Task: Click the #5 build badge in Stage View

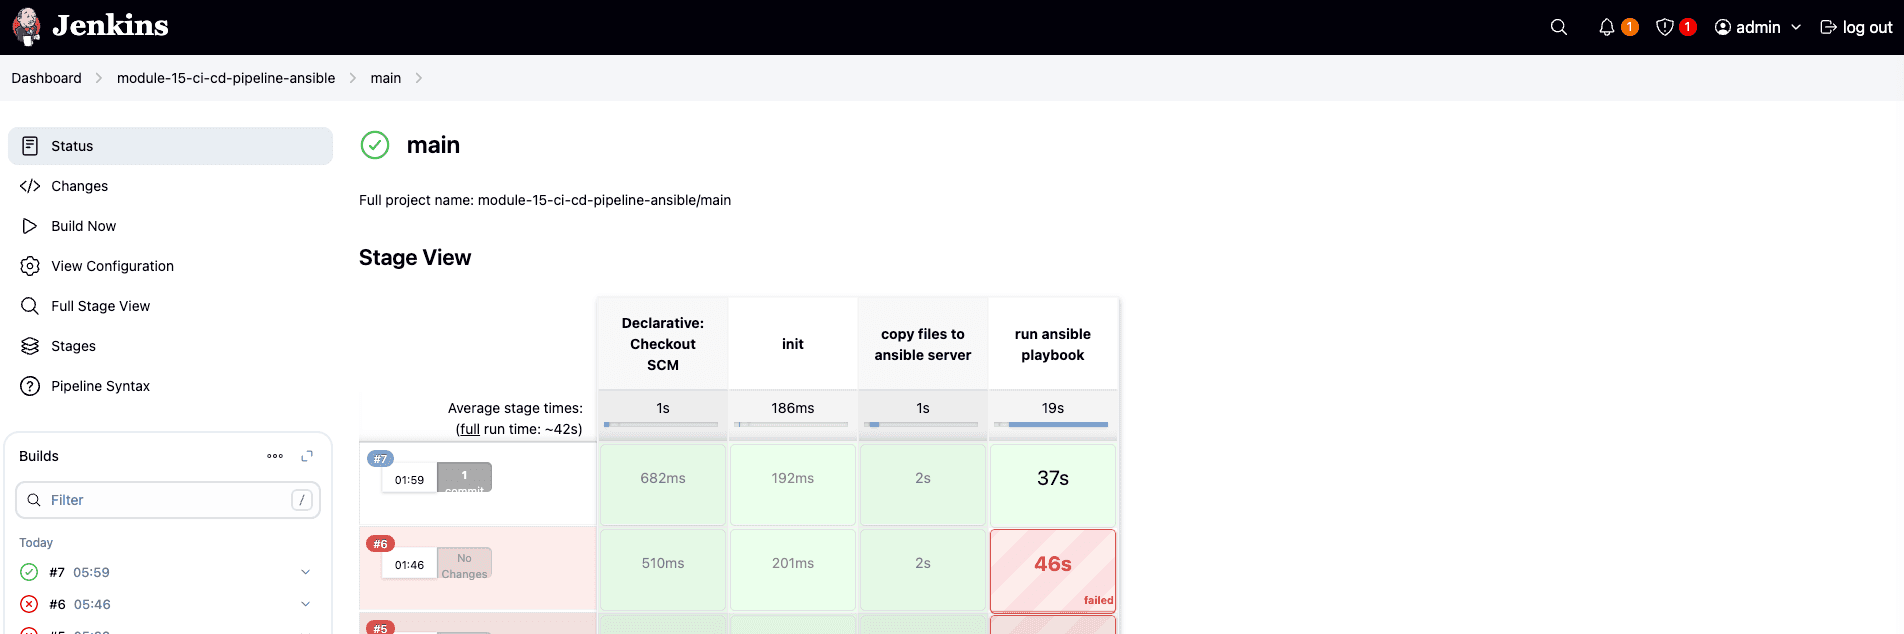Action: click(380, 628)
